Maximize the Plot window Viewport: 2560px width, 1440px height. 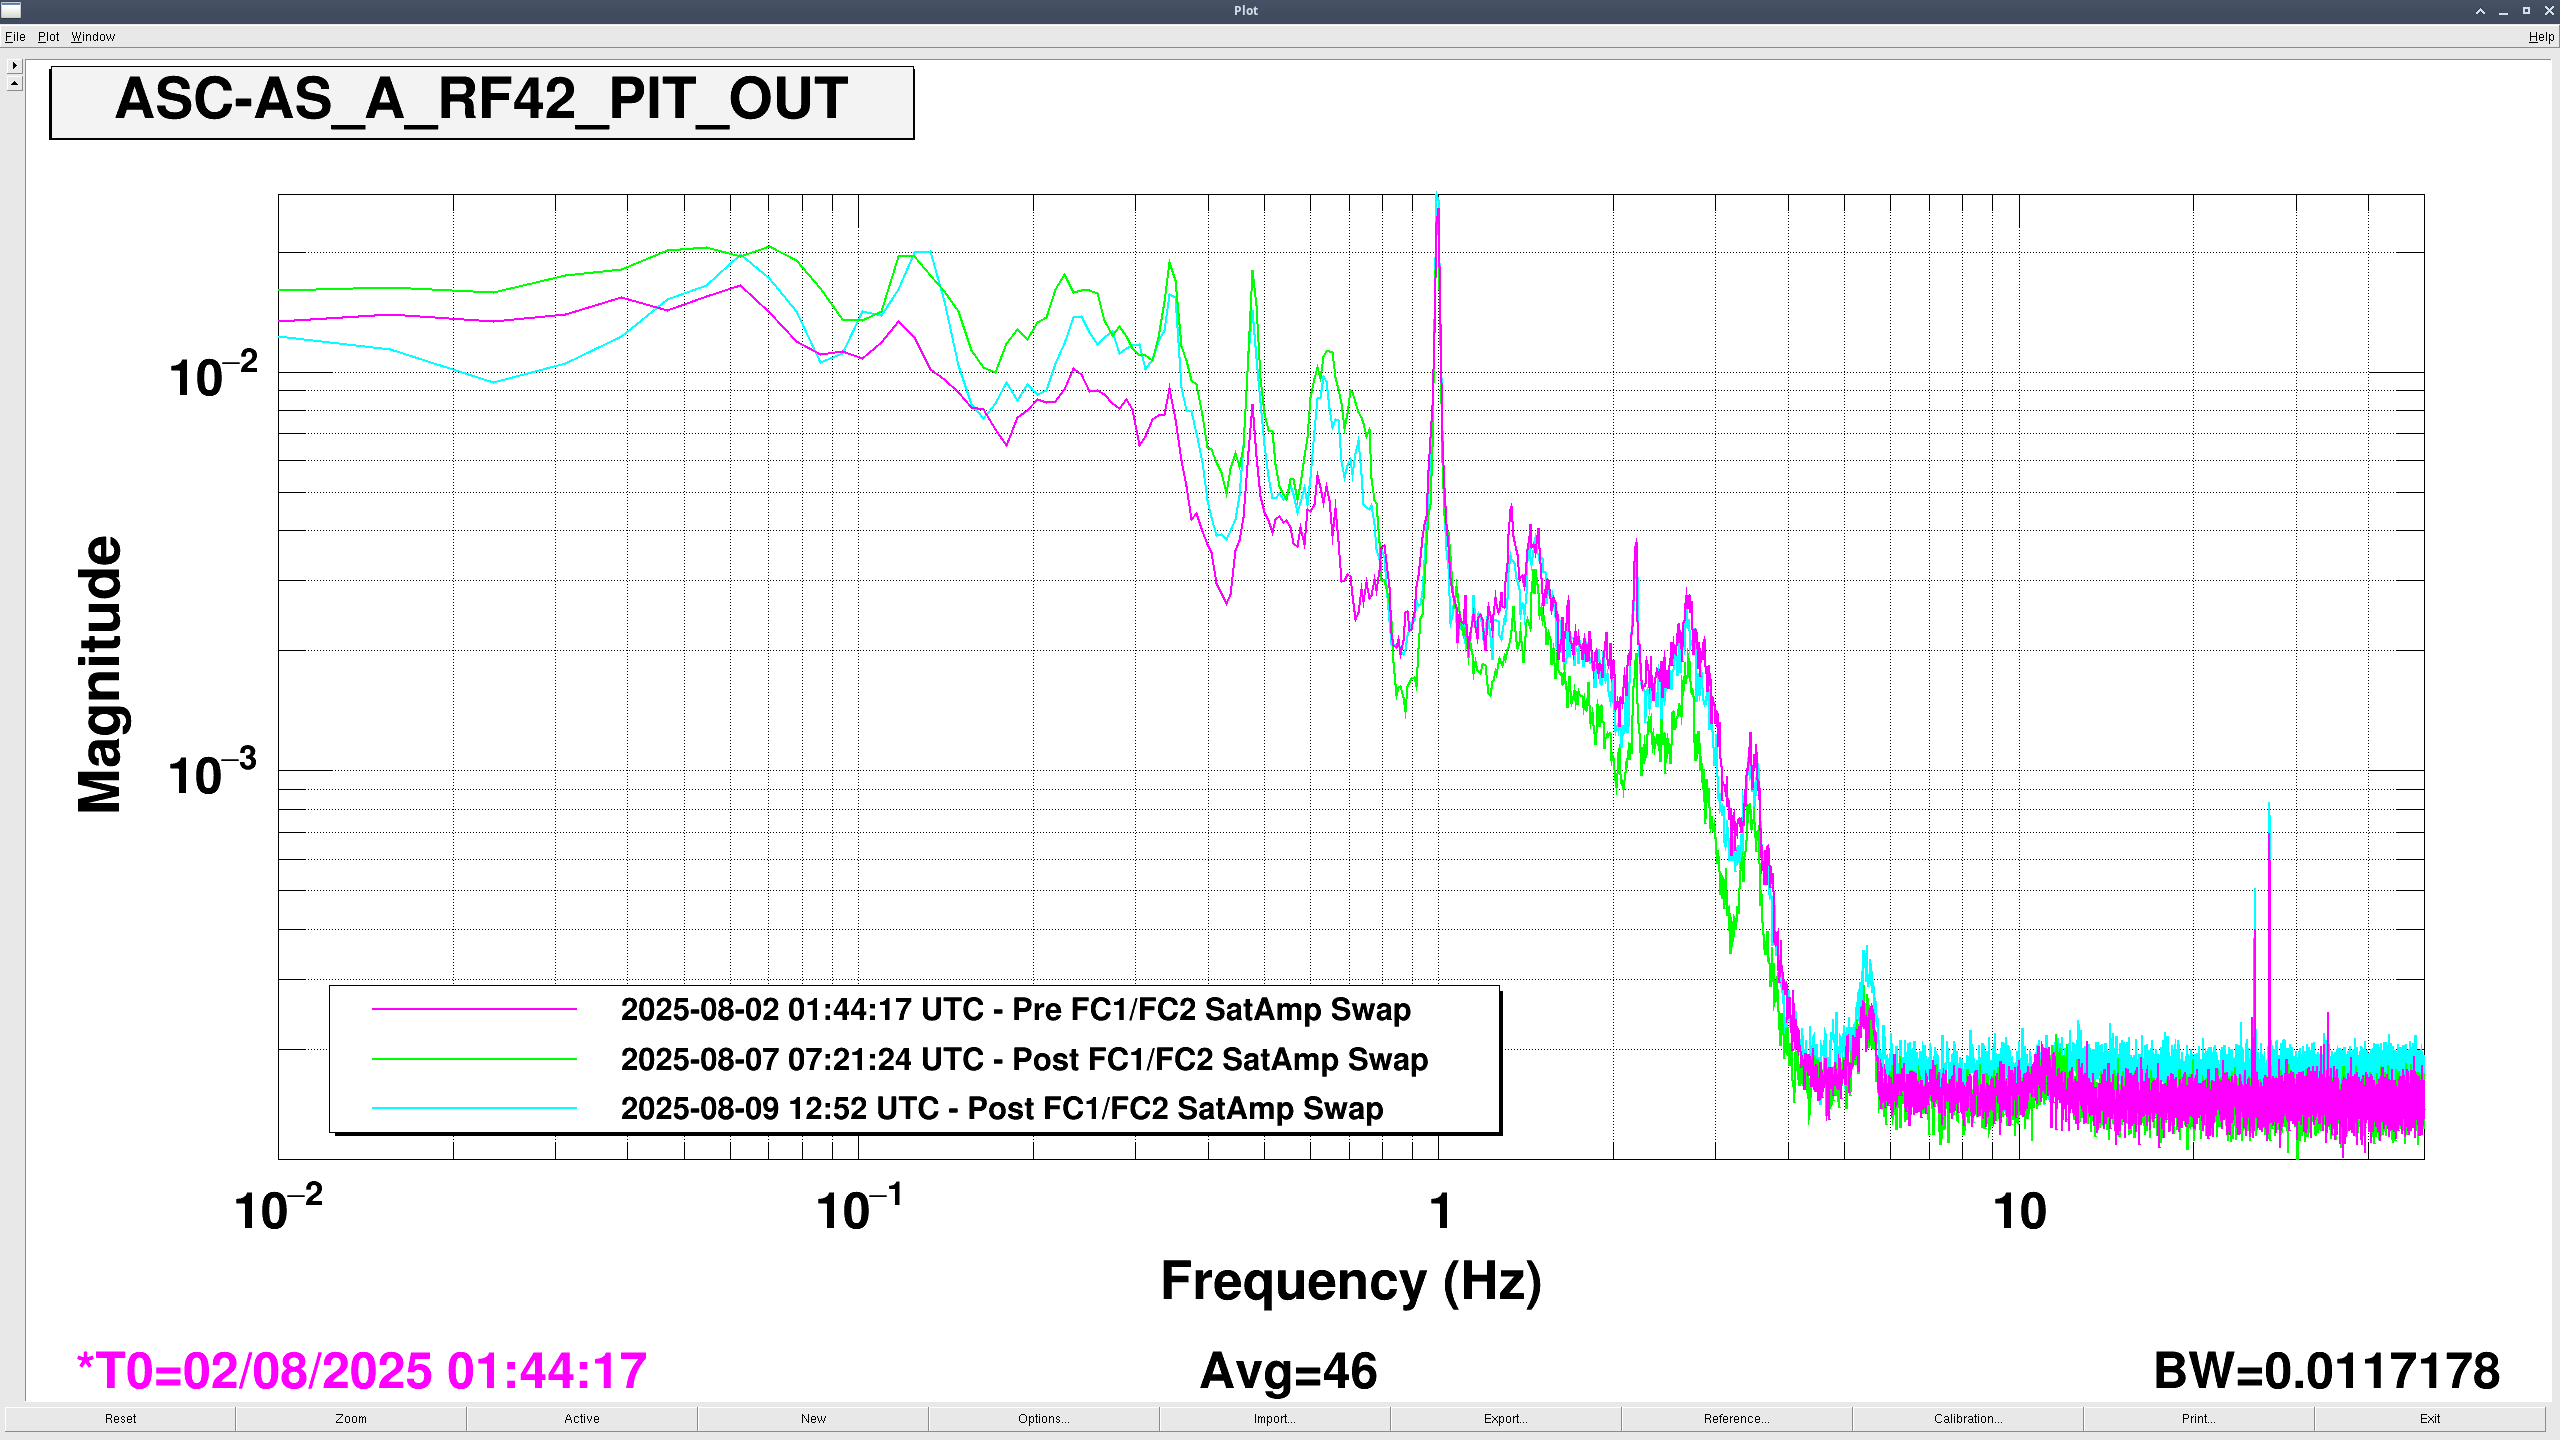pos(2526,11)
